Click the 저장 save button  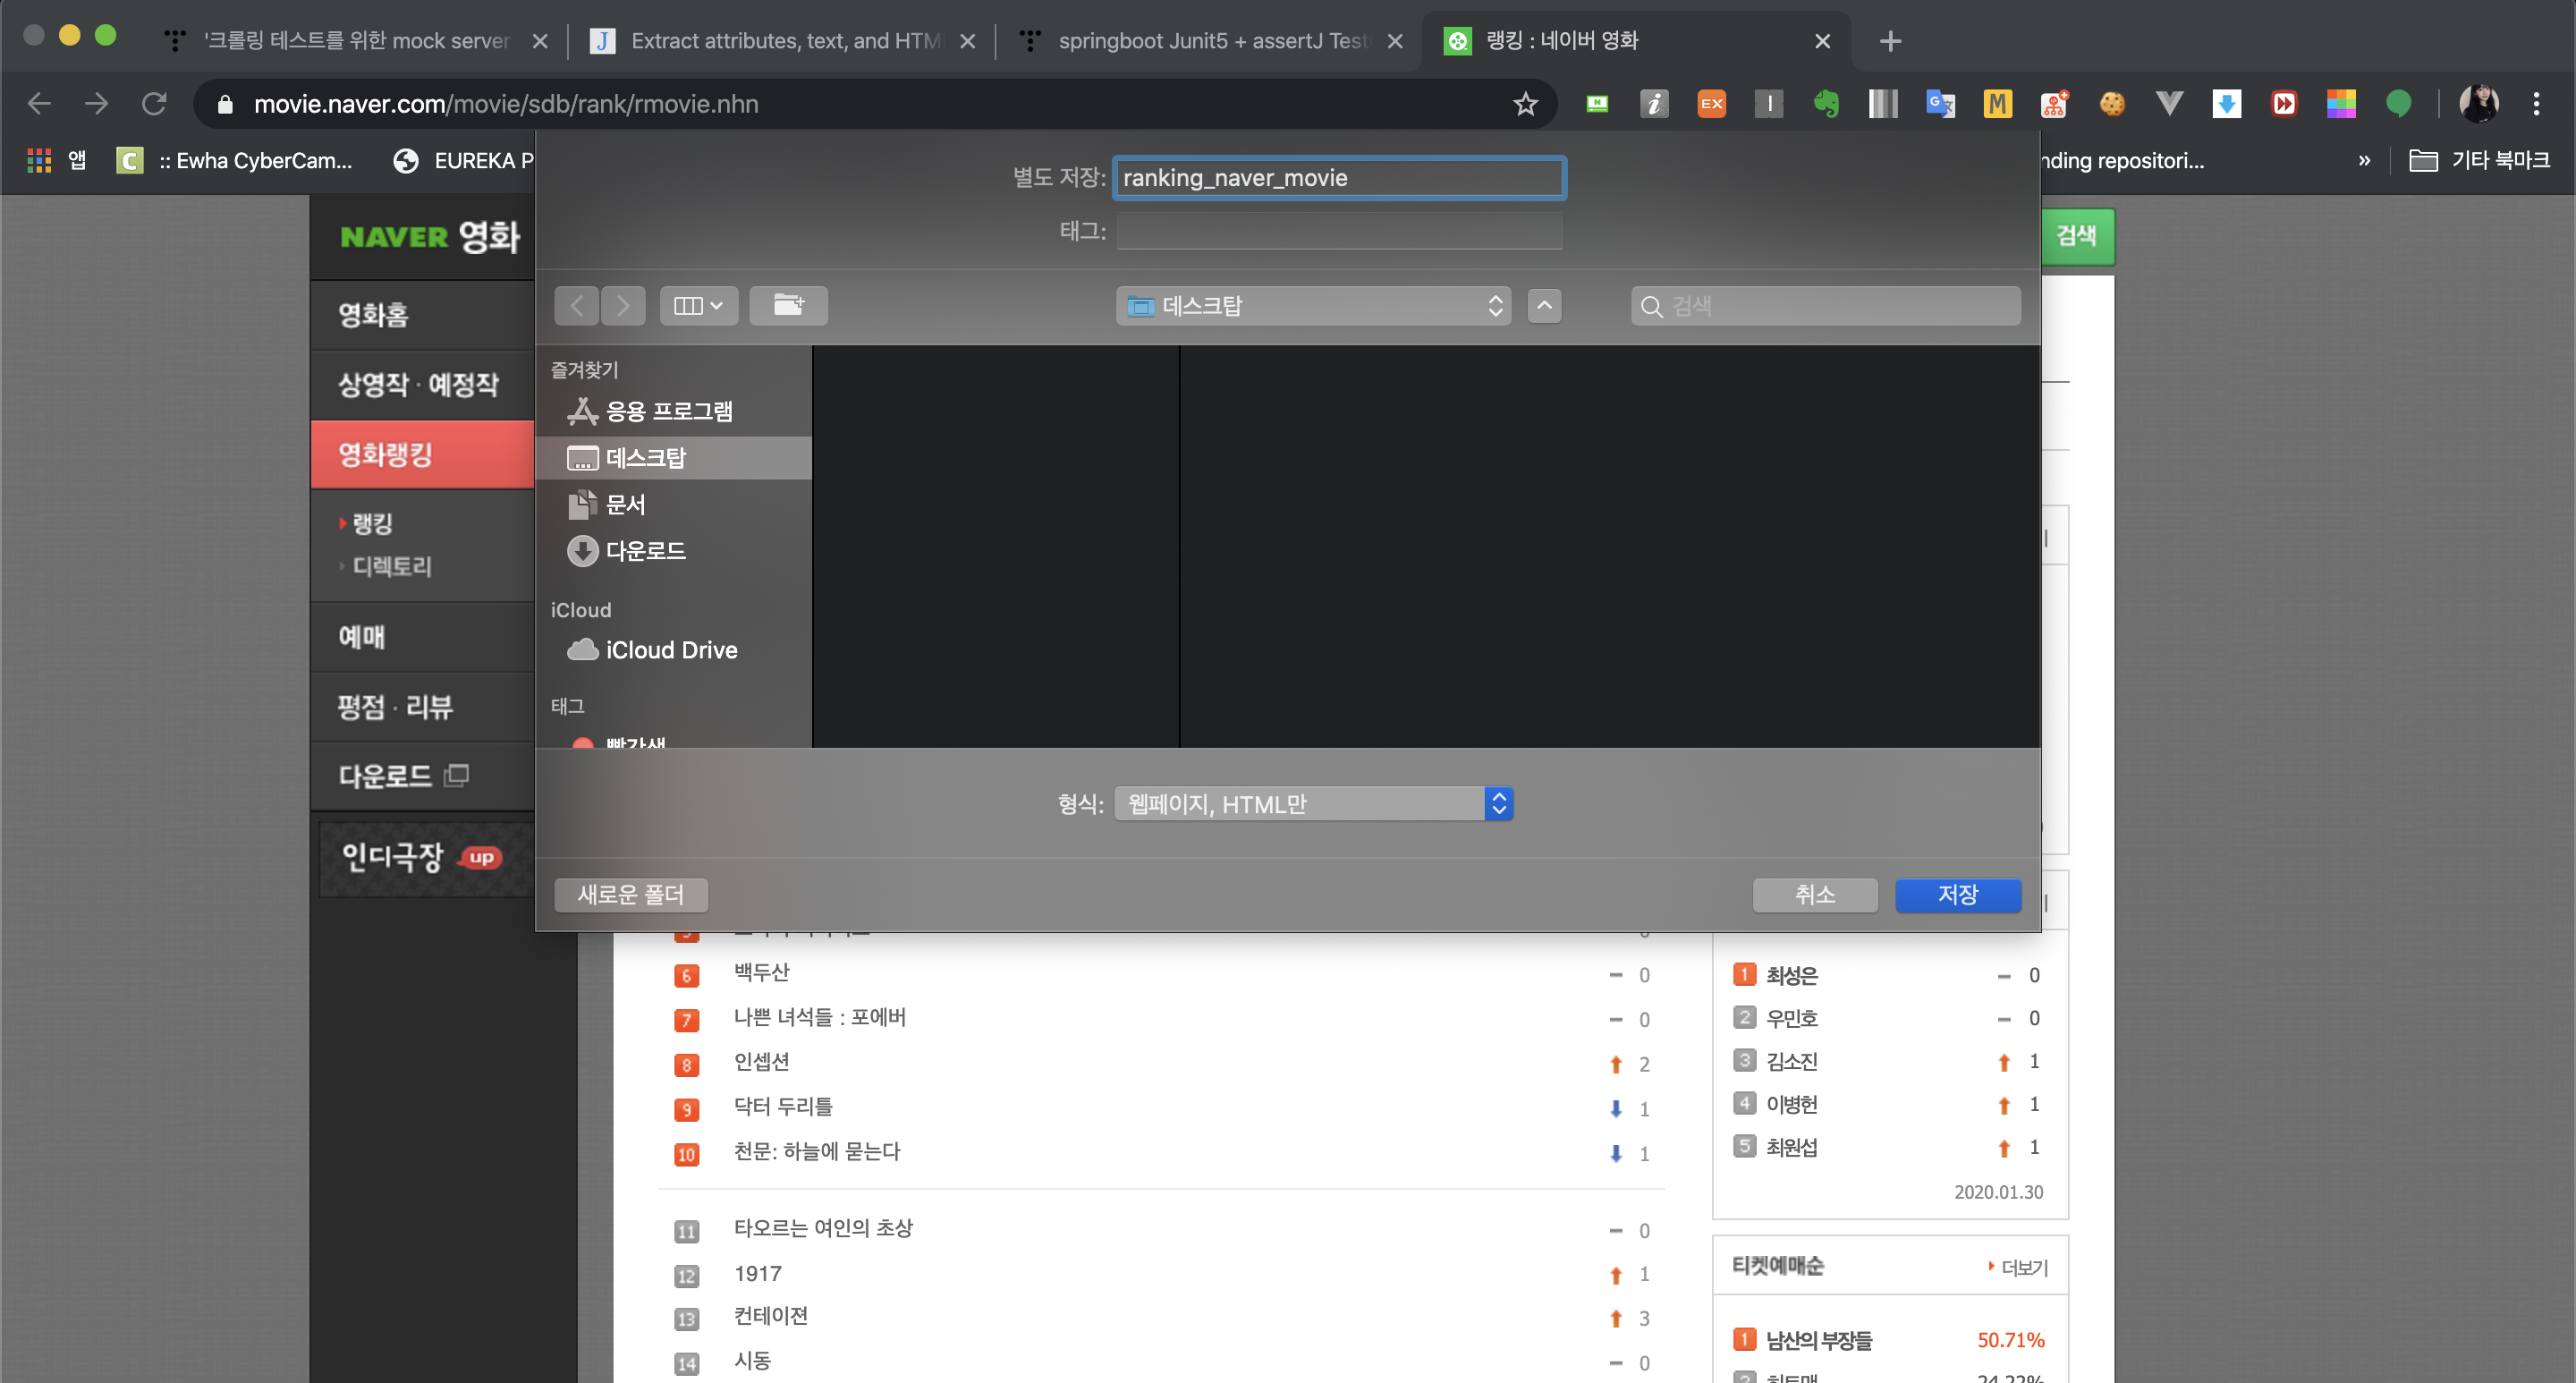pos(1957,894)
